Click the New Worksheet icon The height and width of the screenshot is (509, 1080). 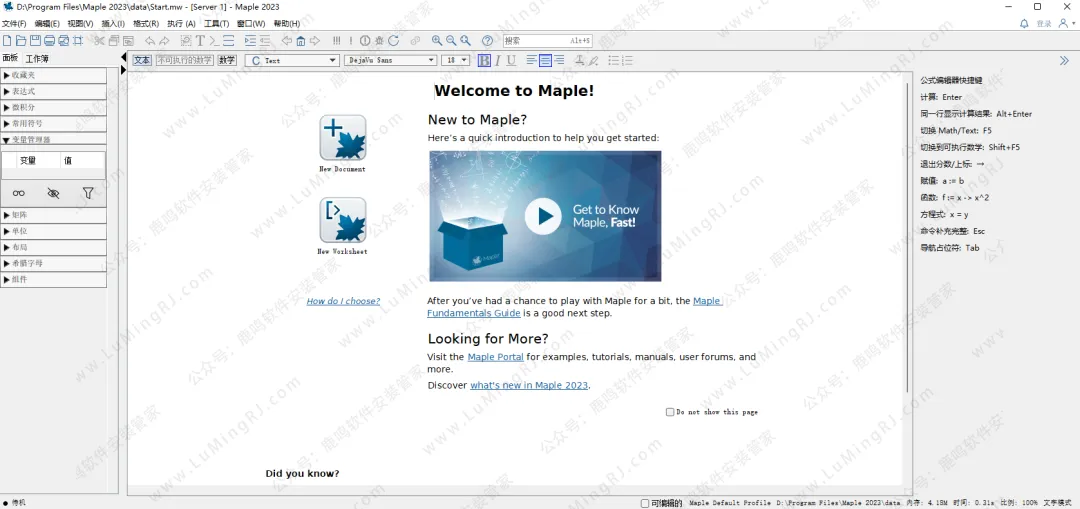342,220
